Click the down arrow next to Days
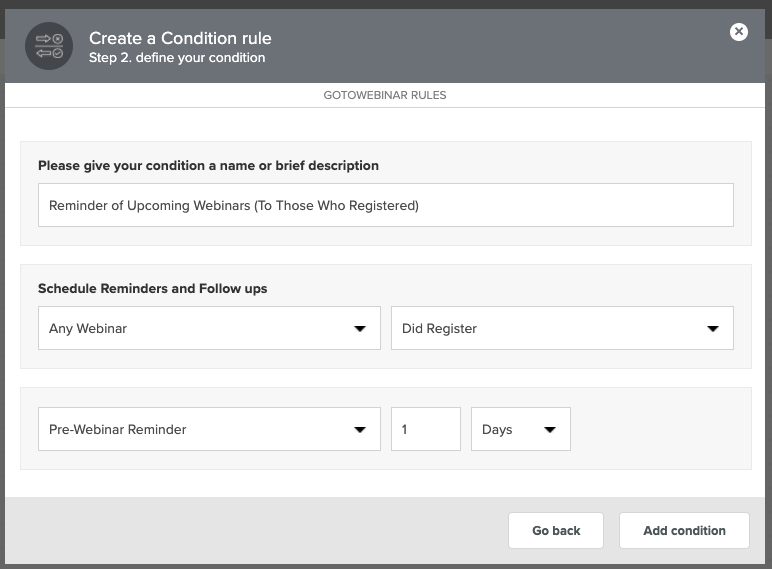This screenshot has height=569, width=772. 550,430
